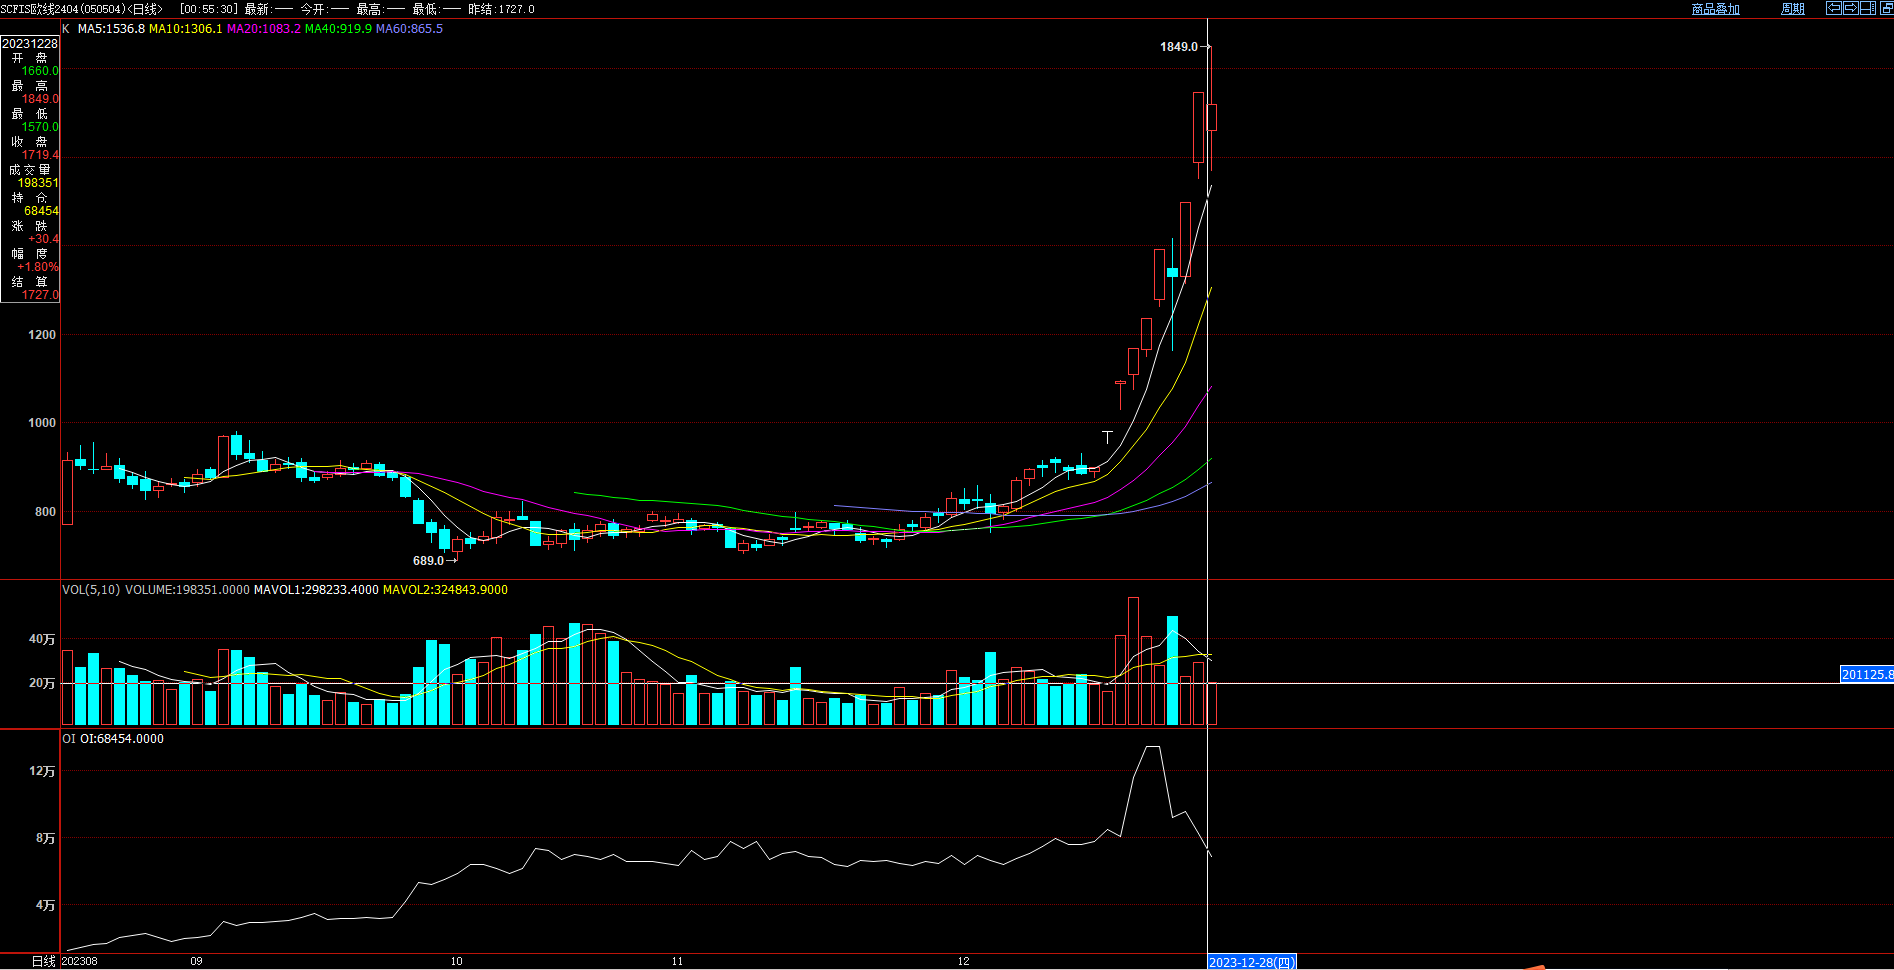This screenshot has height=970, width=1894.
Task: Click the 昨结:1727.0 header value
Action: coord(501,9)
